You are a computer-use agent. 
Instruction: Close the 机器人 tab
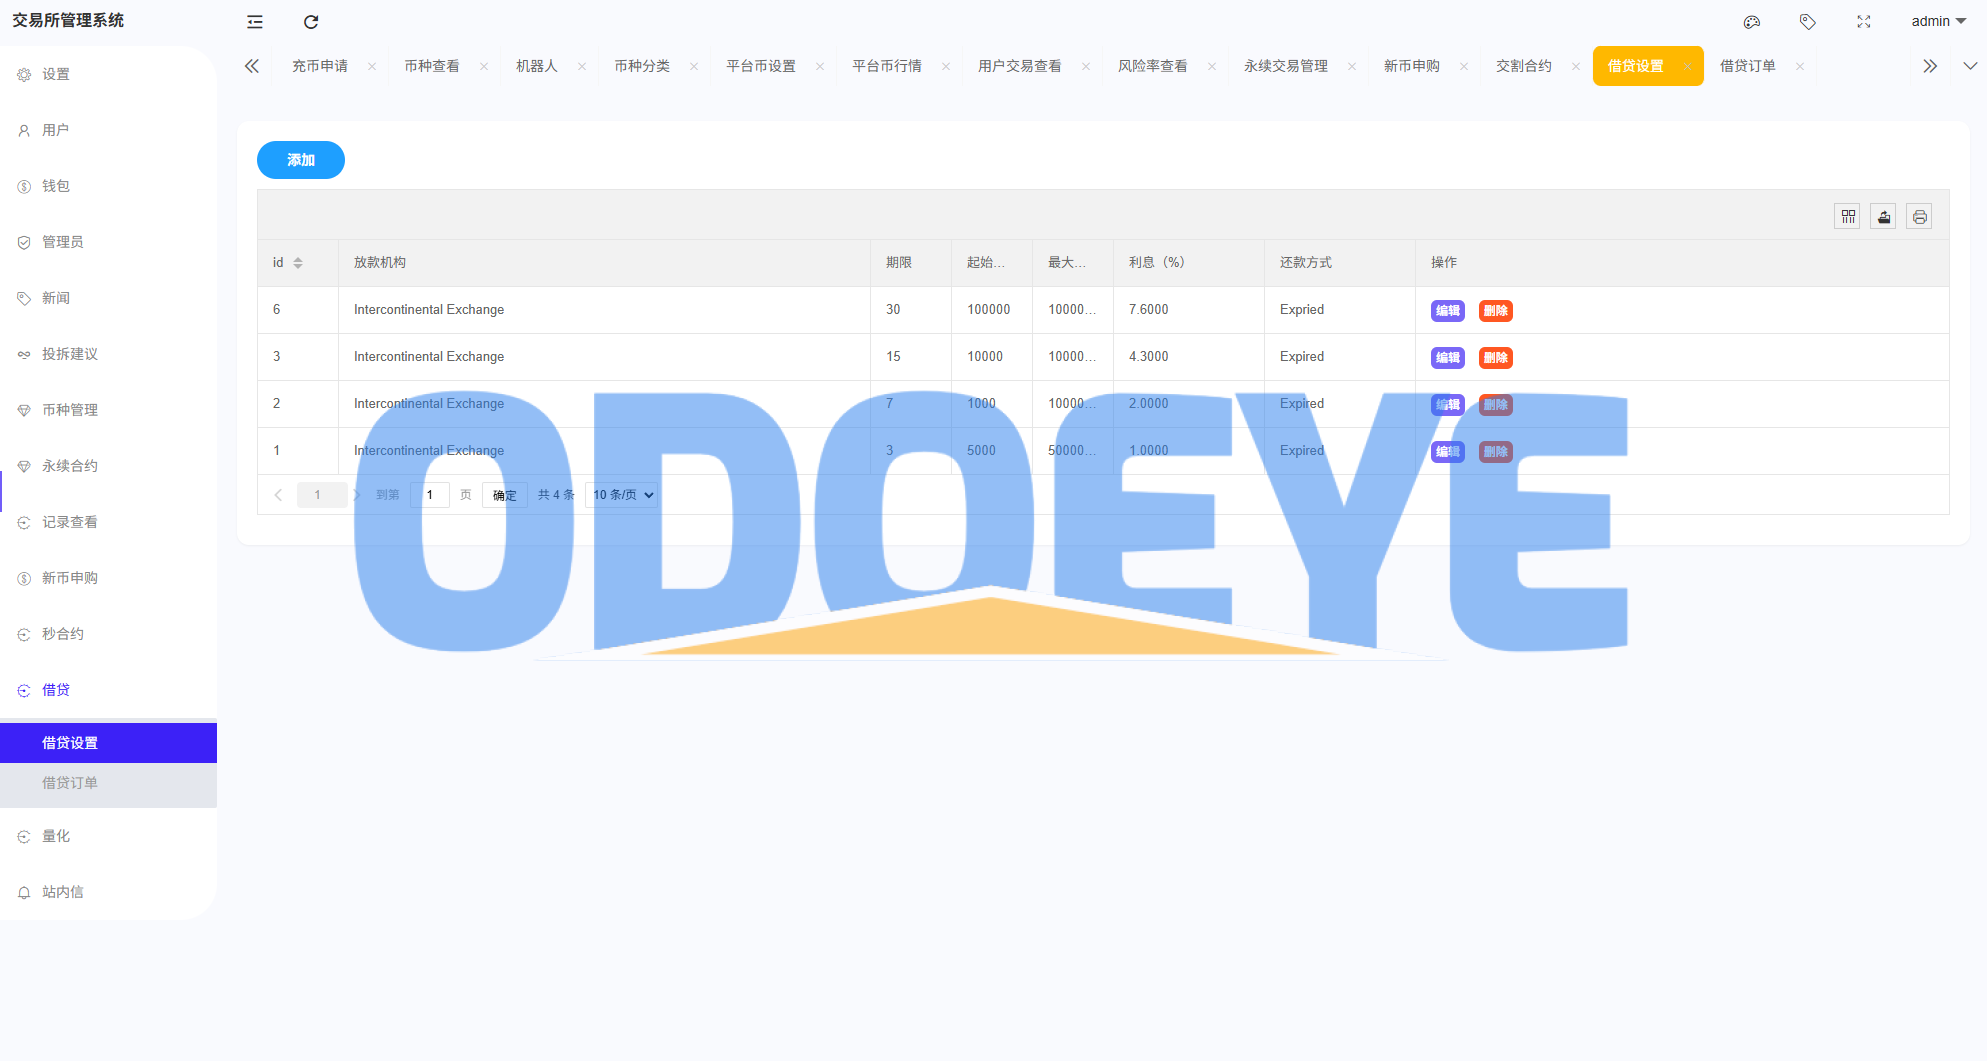[x=583, y=65]
